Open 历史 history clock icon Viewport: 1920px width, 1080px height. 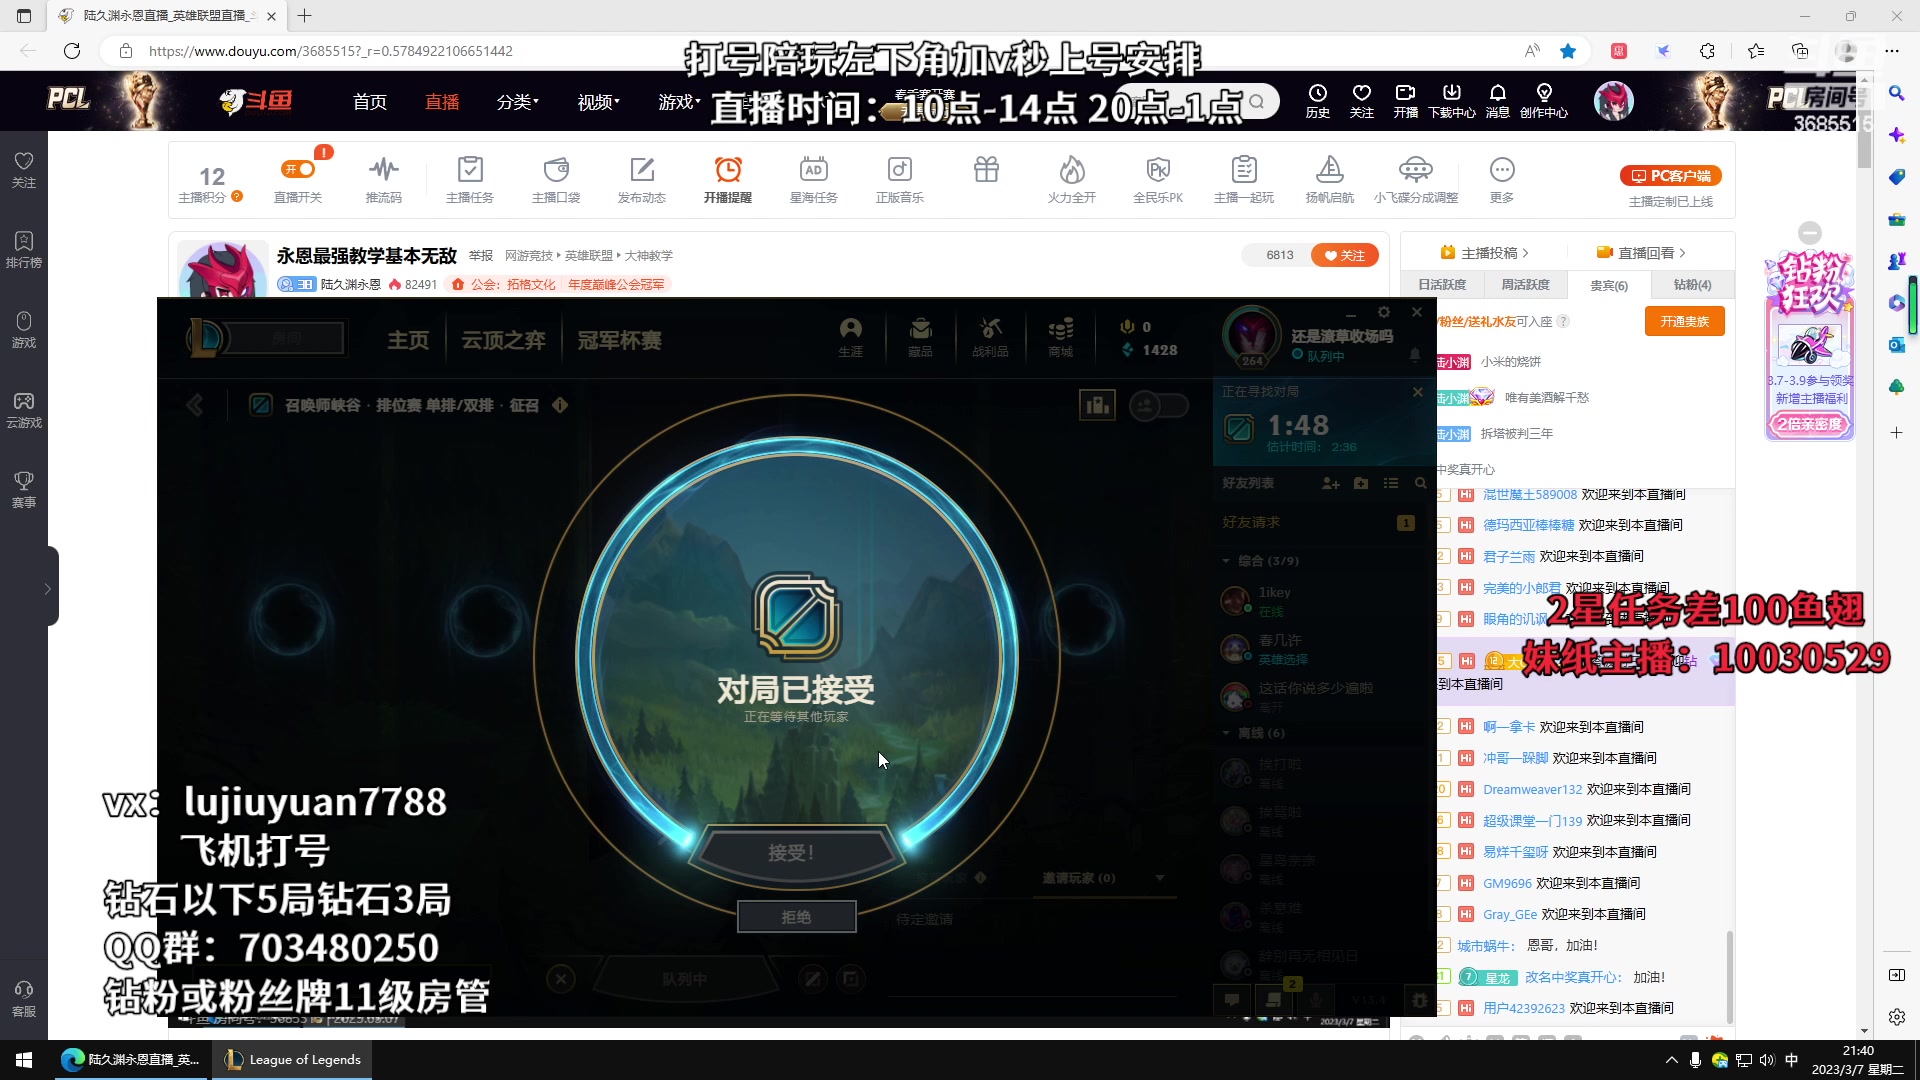click(x=1318, y=101)
